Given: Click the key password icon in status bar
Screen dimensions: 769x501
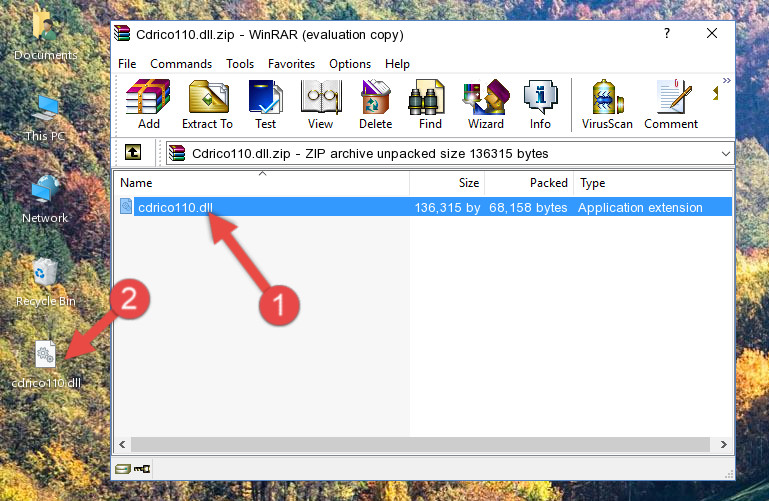Looking at the screenshot, I should pos(142,469).
